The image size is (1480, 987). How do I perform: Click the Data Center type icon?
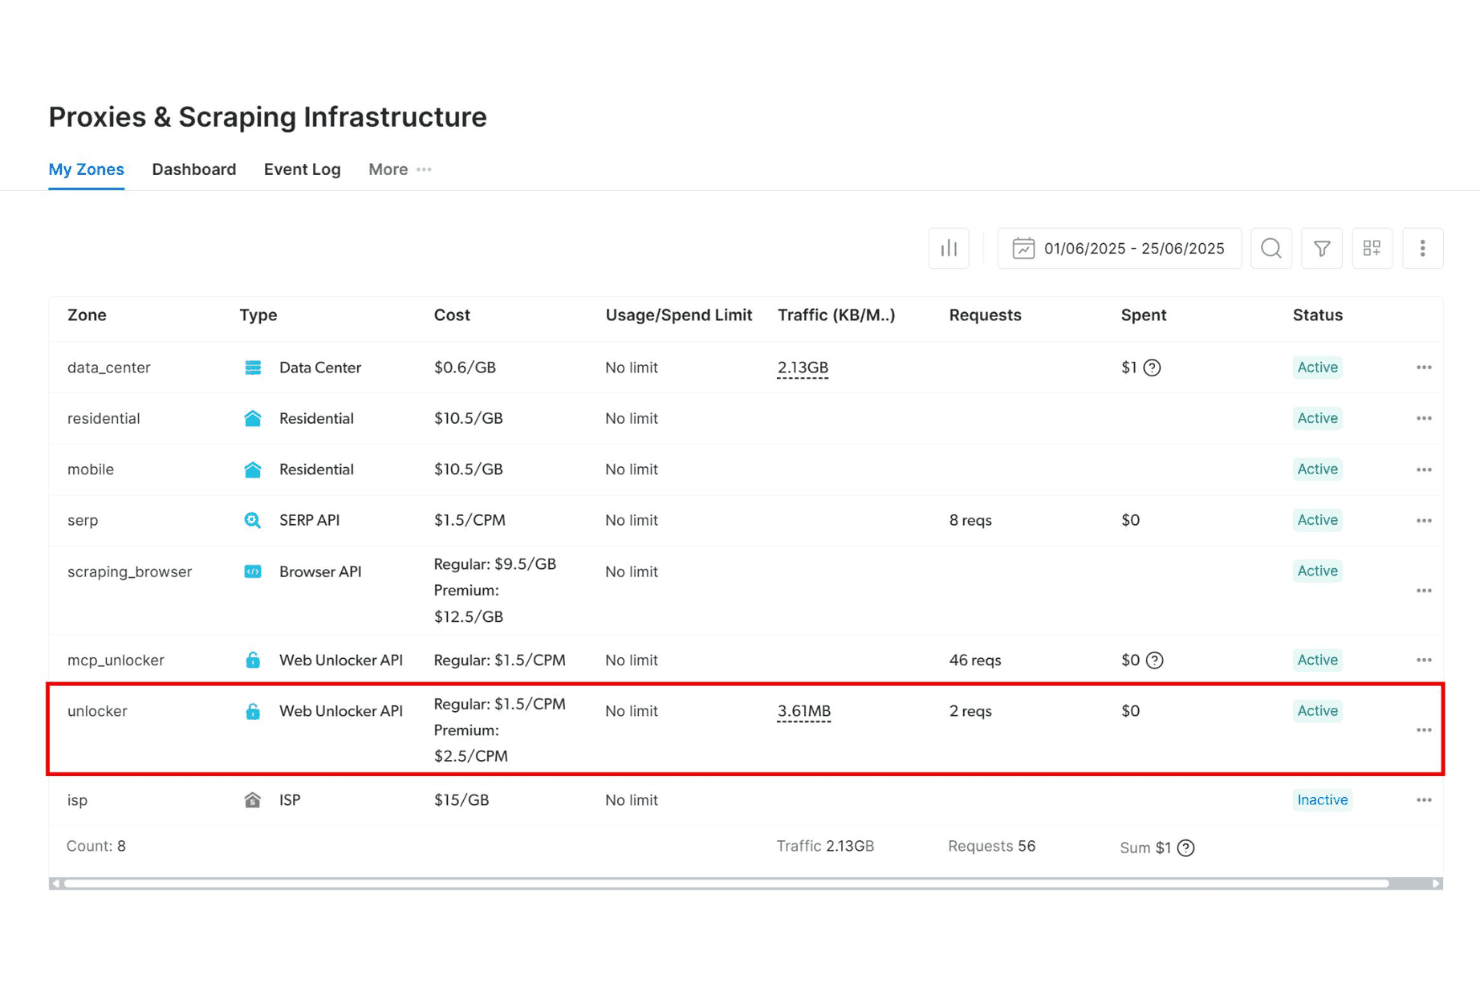click(x=253, y=368)
